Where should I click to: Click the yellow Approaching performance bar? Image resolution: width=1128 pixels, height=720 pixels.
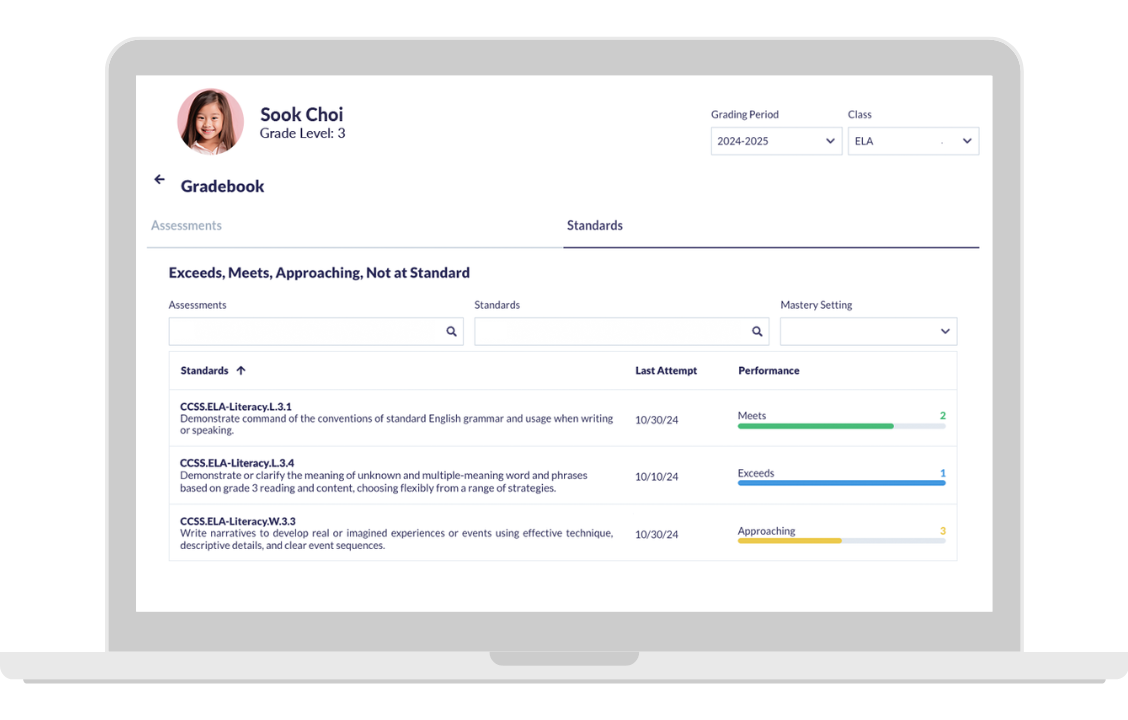[790, 541]
